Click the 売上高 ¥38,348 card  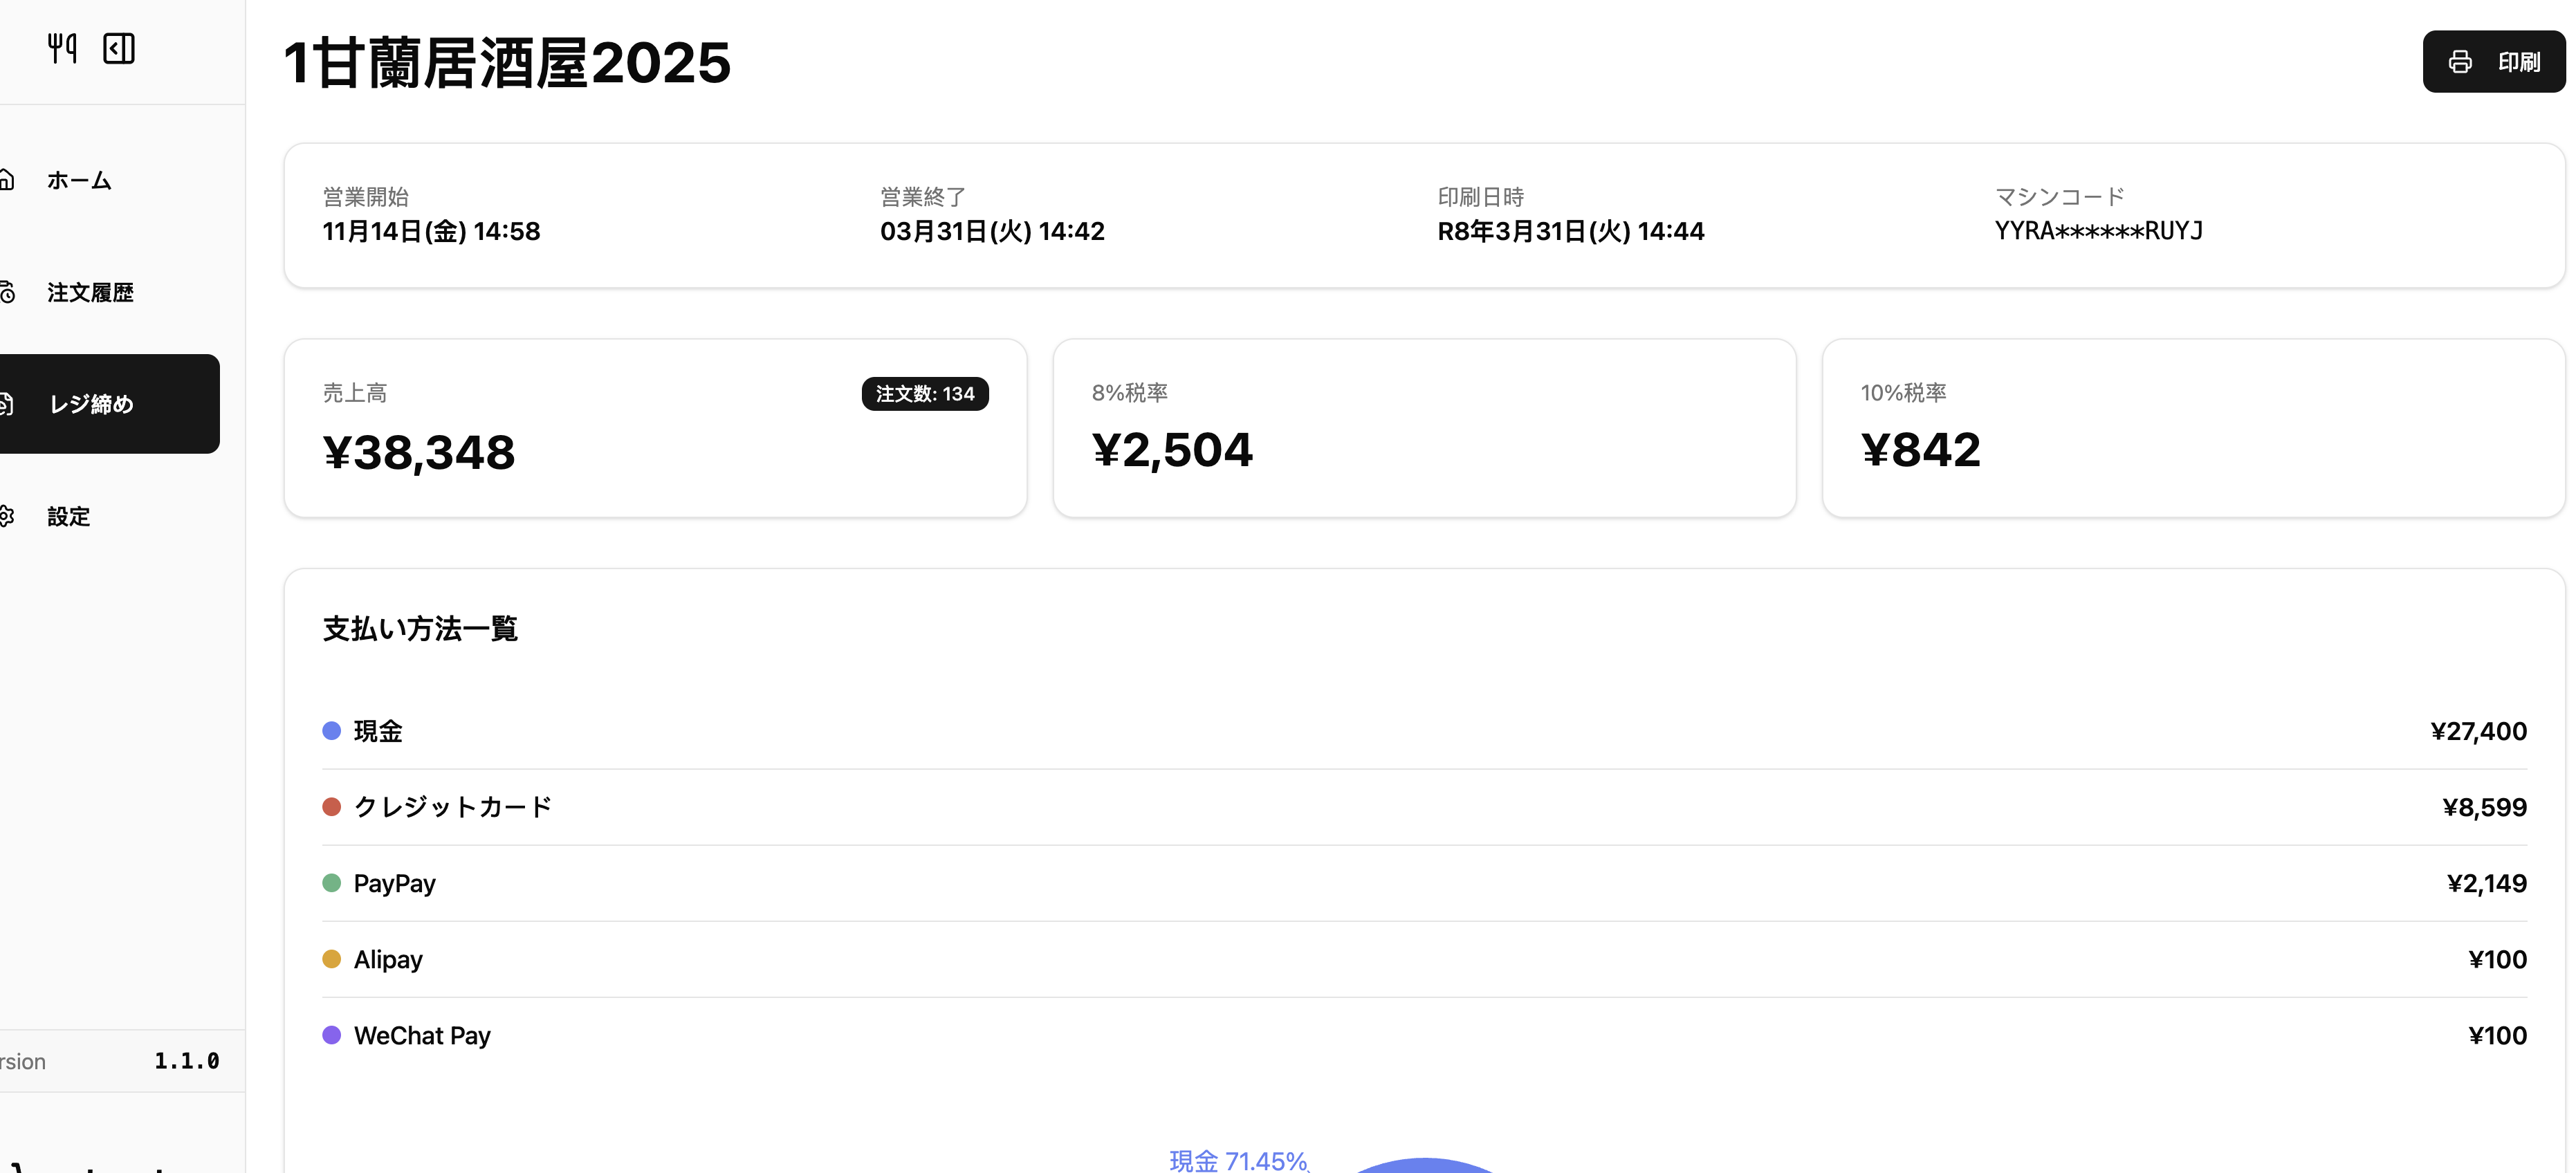(655, 428)
